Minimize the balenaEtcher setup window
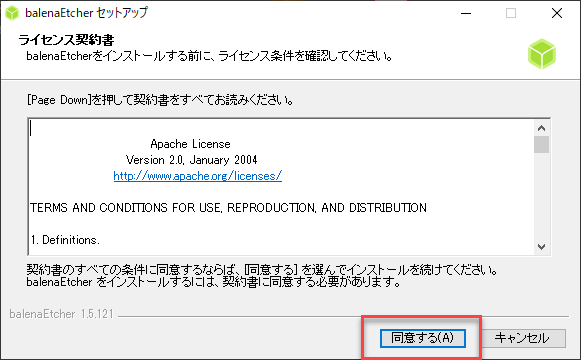Screen dimensions: 581x360 click(466, 13)
